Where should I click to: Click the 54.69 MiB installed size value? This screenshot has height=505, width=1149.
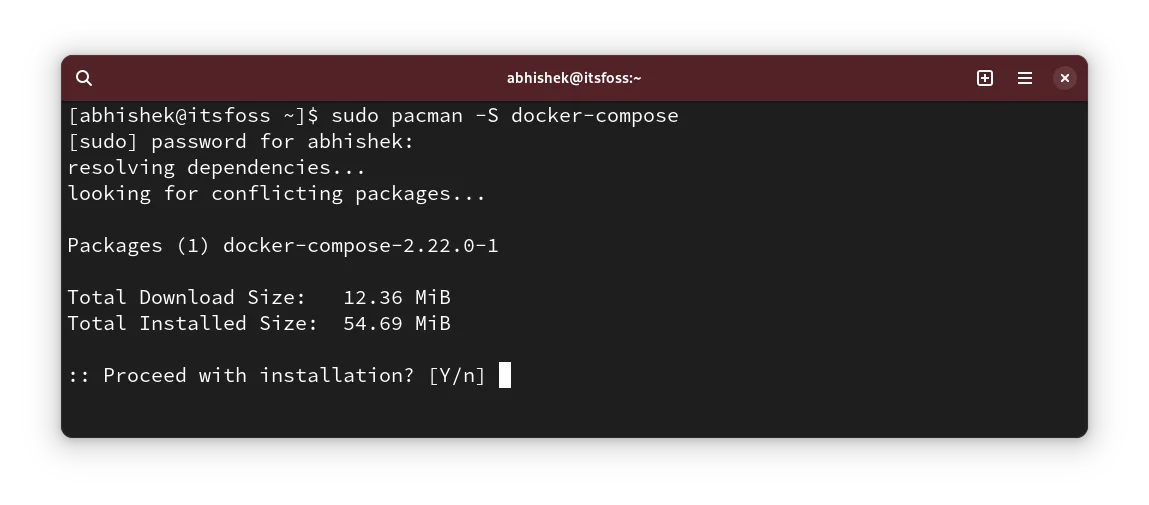click(396, 324)
